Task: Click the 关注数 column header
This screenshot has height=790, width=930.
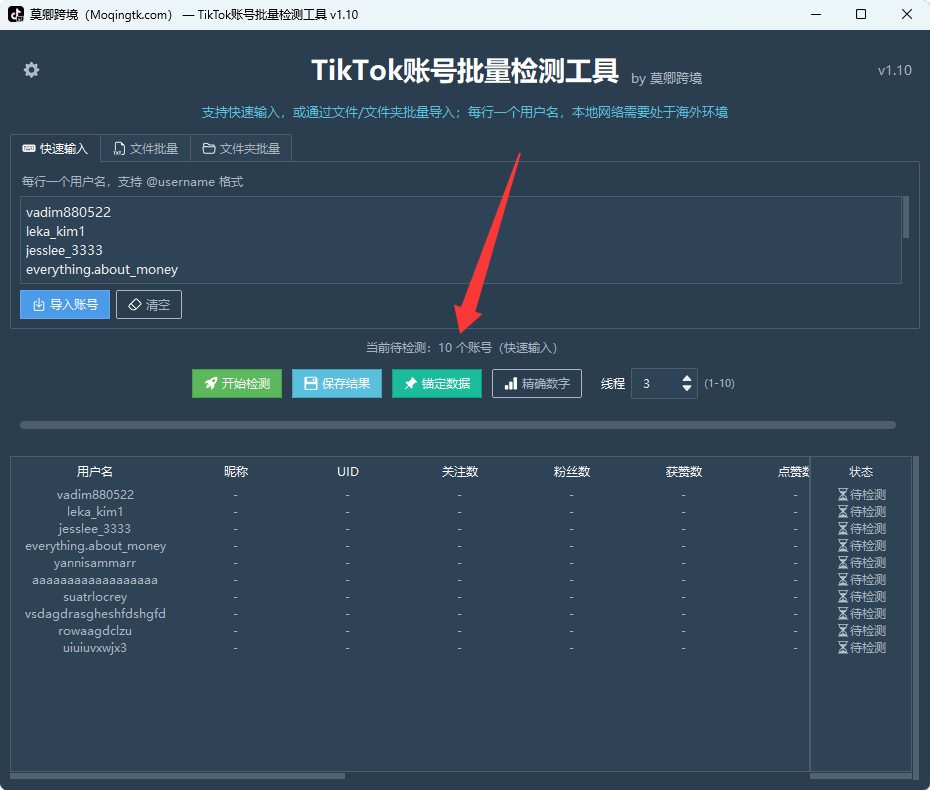Action: [x=460, y=472]
